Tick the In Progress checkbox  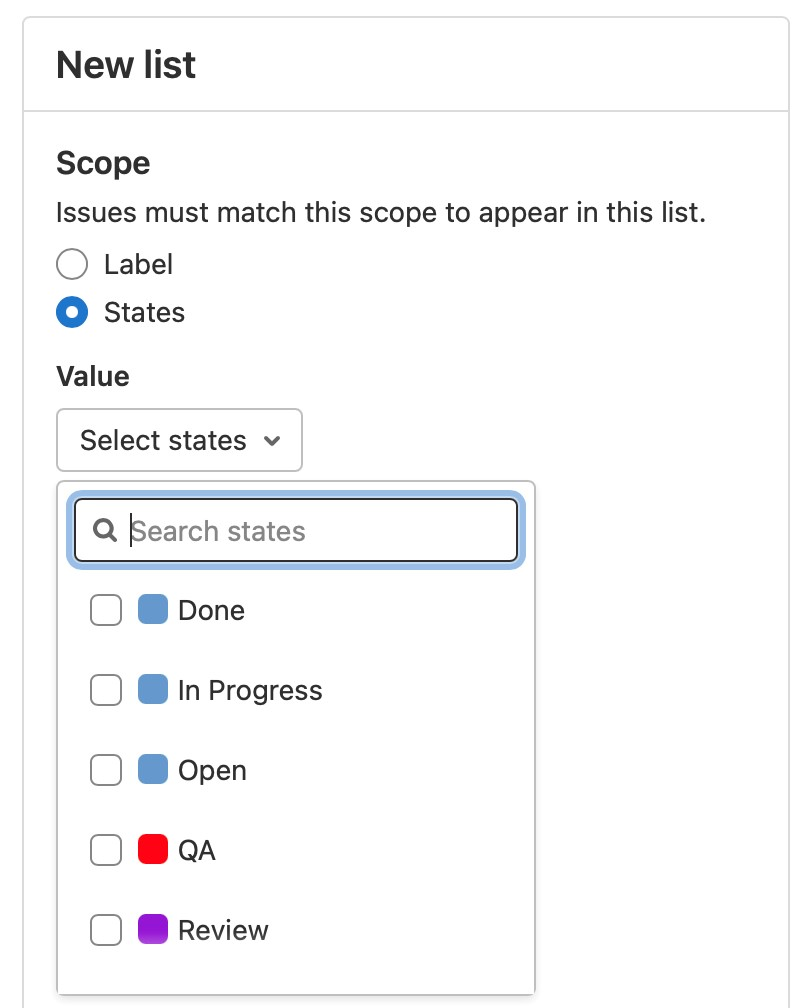coord(106,690)
